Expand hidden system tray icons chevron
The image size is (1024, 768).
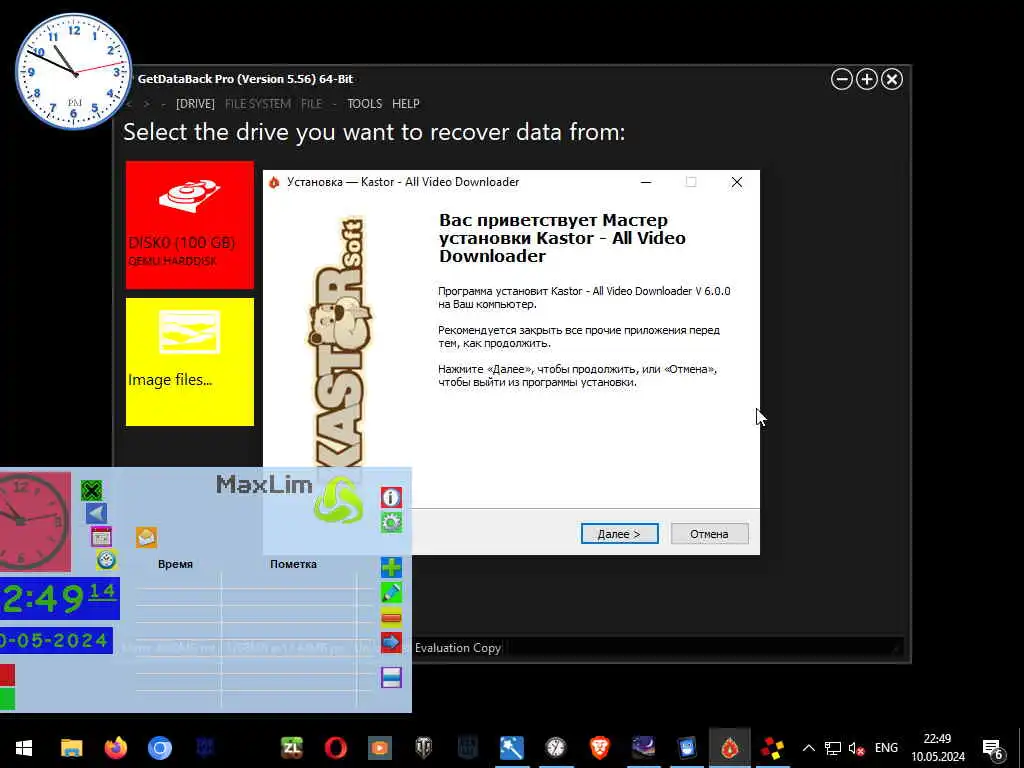tap(808, 748)
